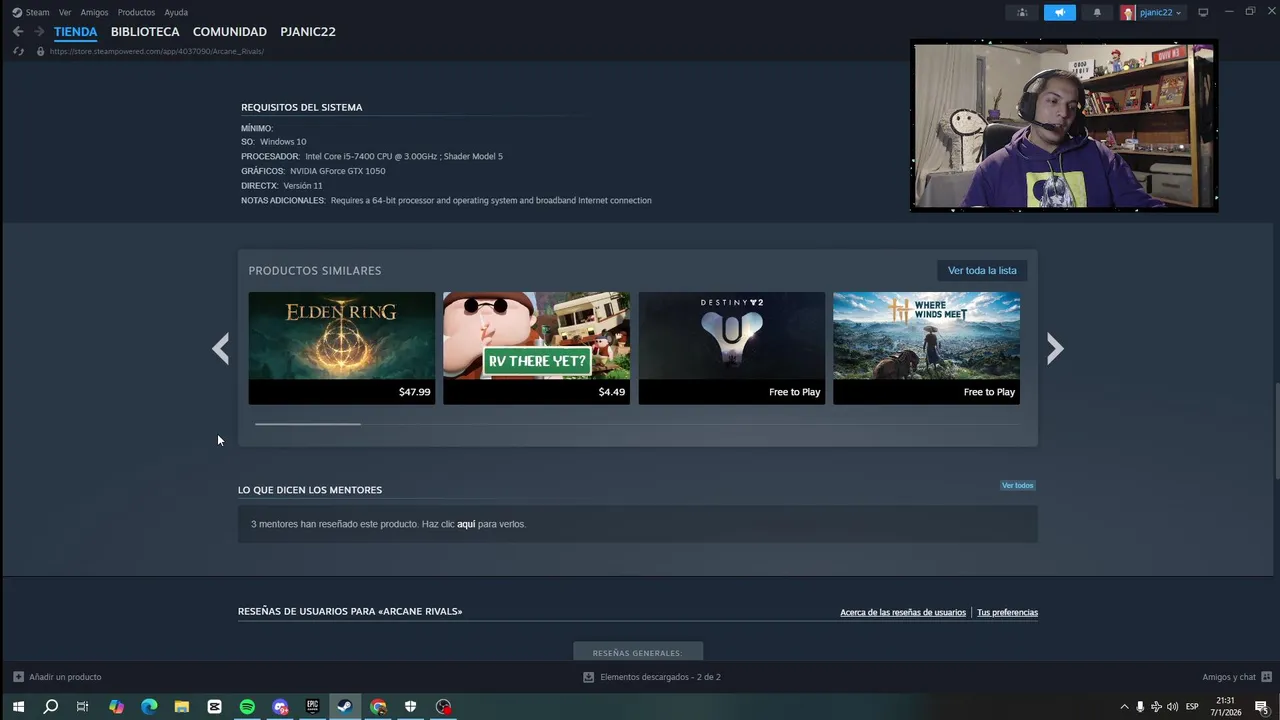The width and height of the screenshot is (1280, 720).
Task: Switch to the TIENDA tab
Action: point(76,32)
